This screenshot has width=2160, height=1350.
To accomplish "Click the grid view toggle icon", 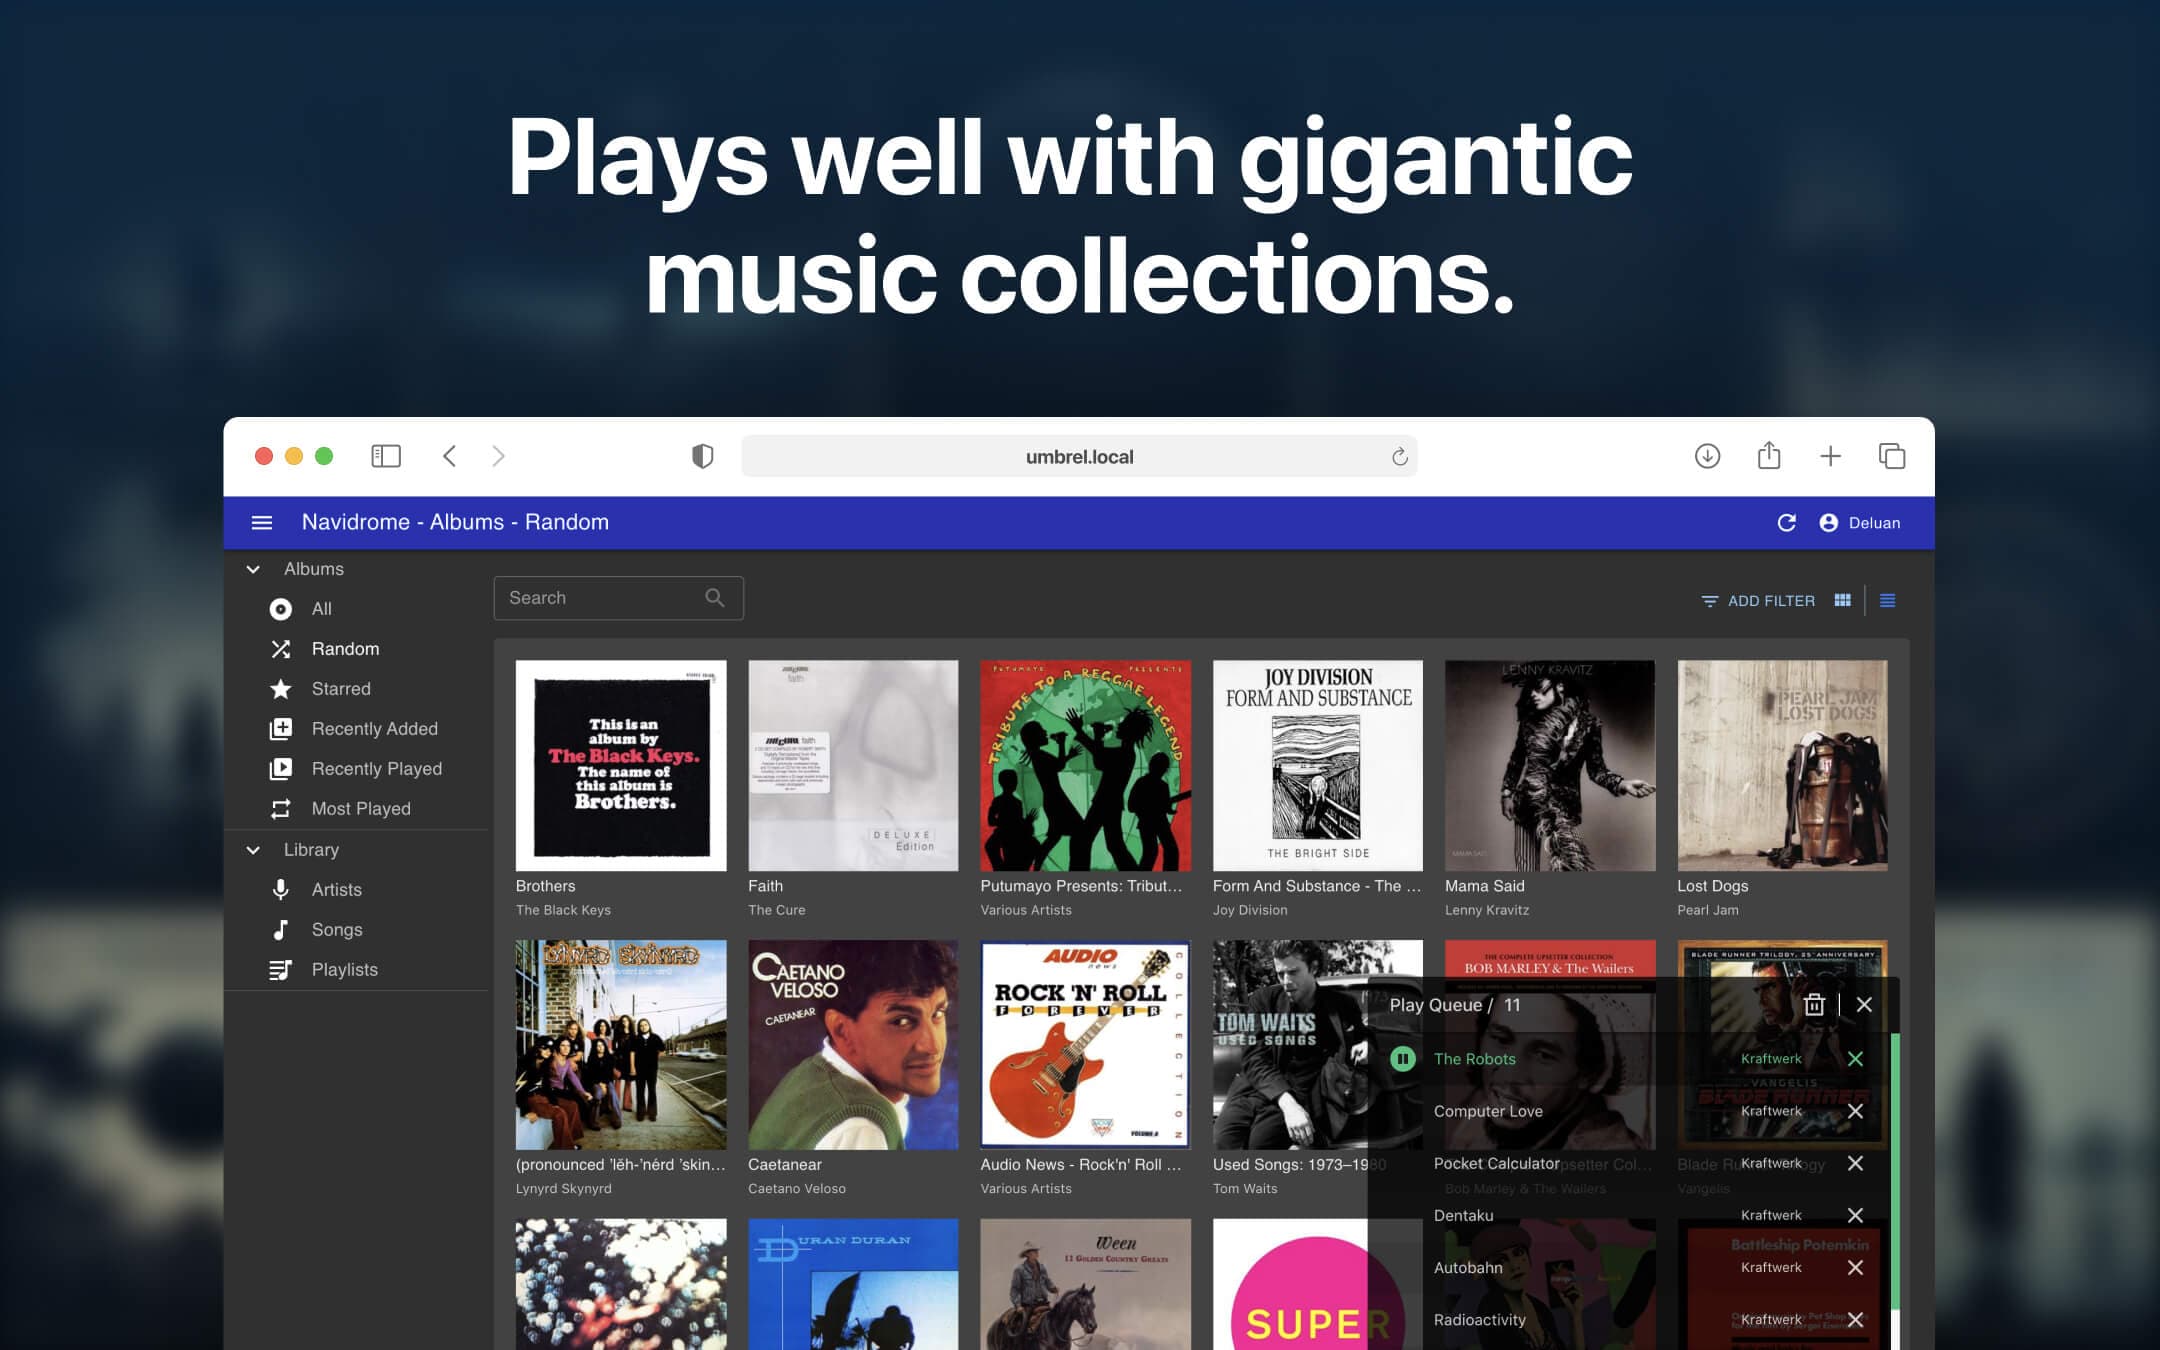I will pyautogui.click(x=1843, y=599).
